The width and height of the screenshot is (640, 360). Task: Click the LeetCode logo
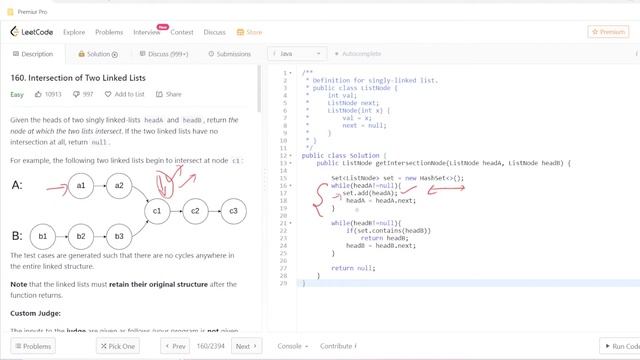coord(32,32)
